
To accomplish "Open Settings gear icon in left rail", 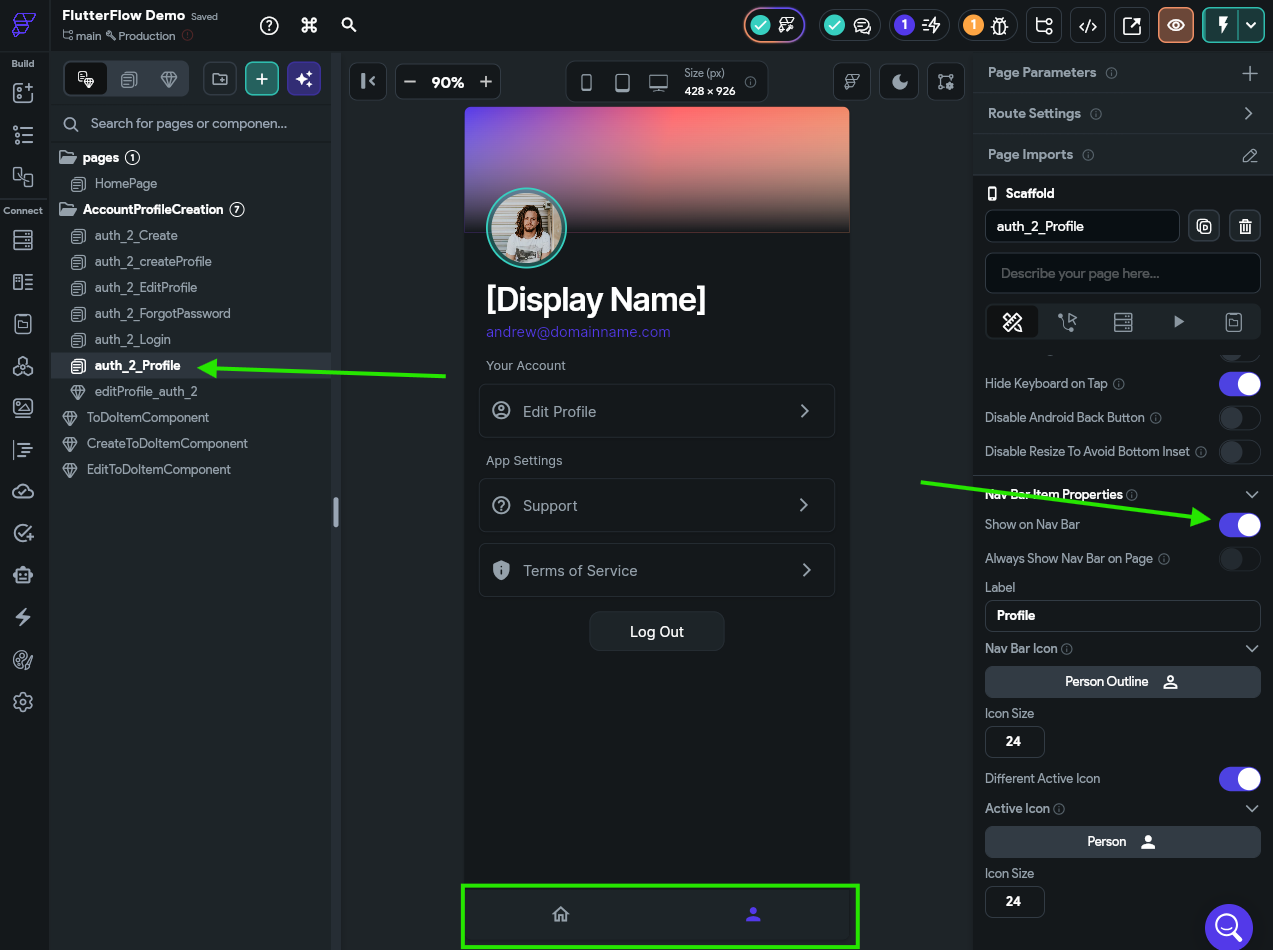I will tap(23, 702).
